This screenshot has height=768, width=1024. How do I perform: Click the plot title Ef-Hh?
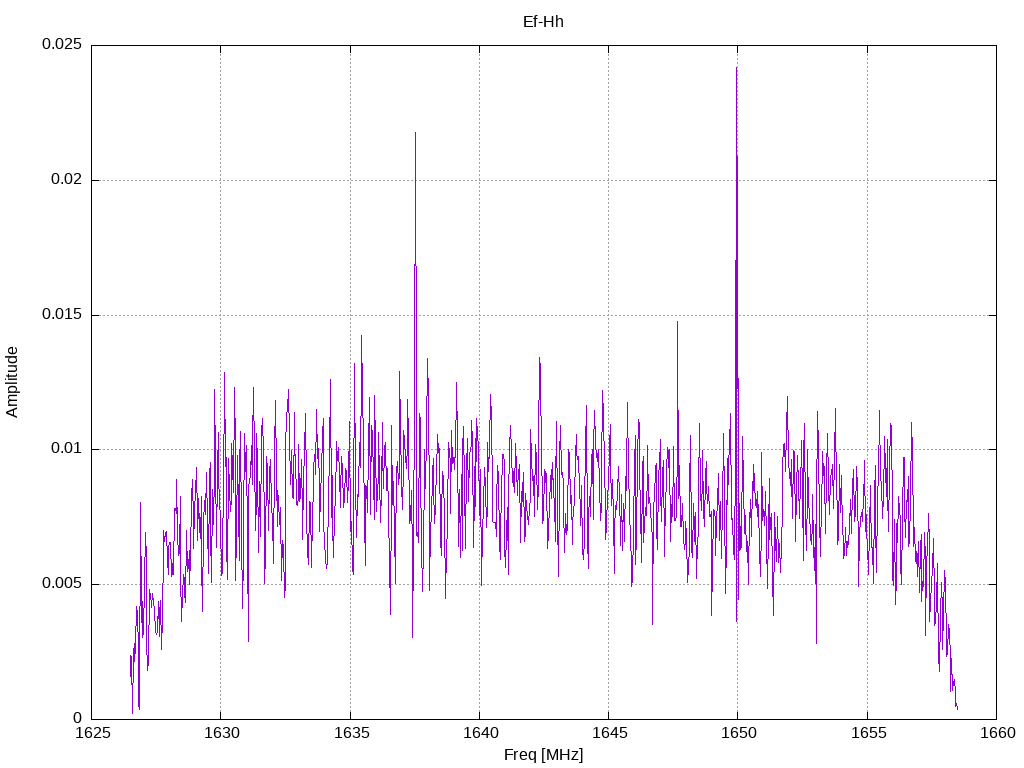tap(543, 22)
